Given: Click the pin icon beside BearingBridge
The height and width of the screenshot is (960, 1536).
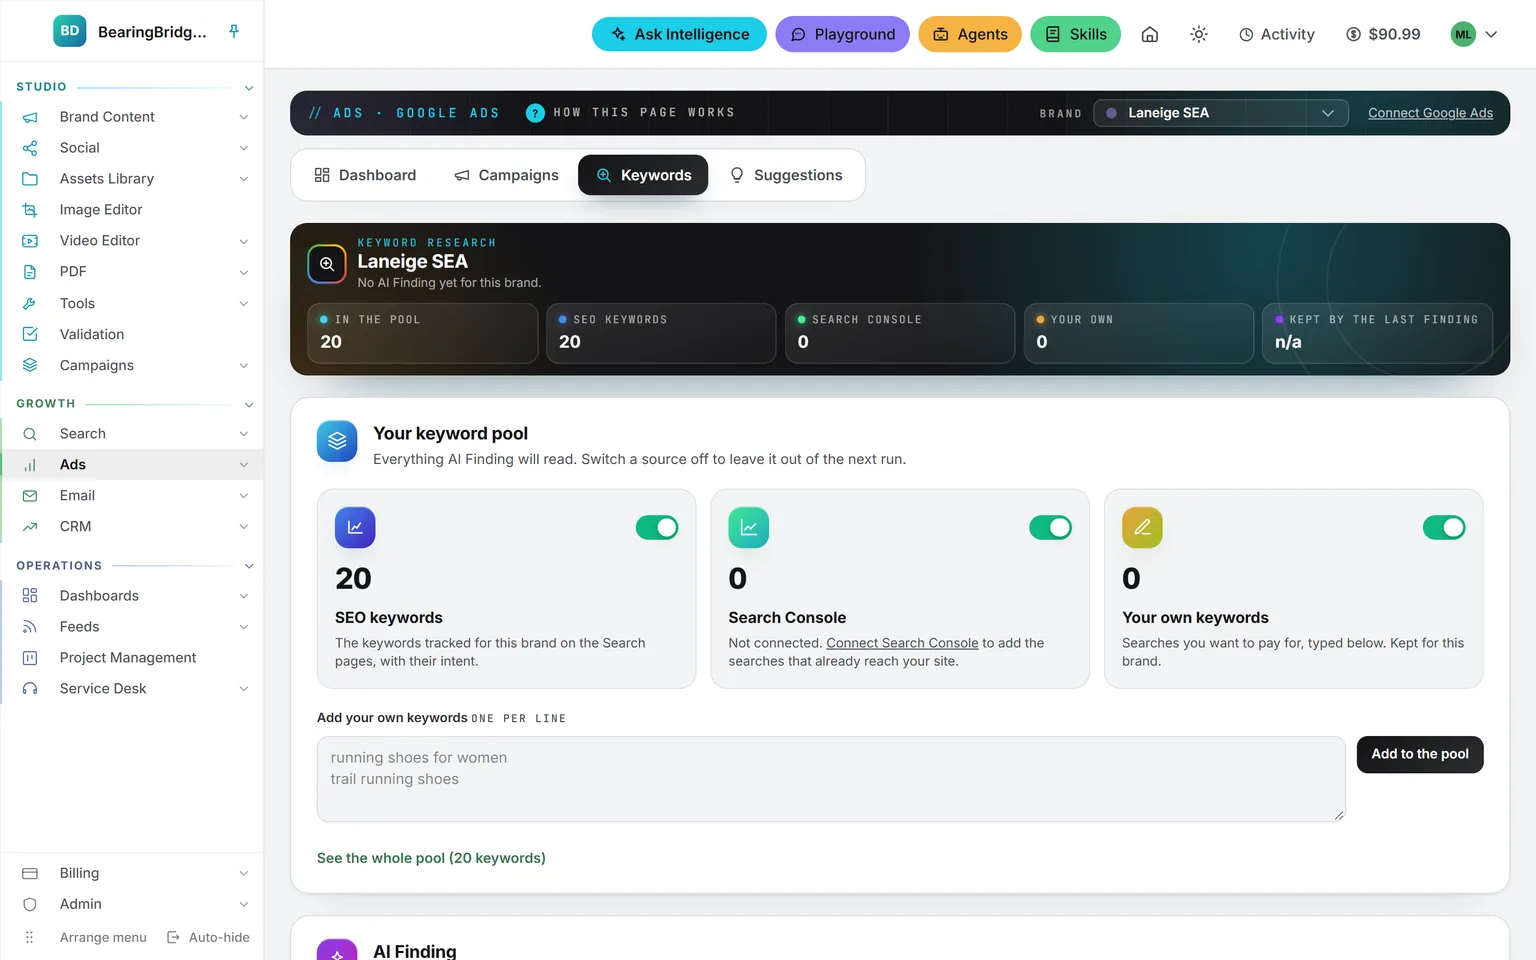Looking at the screenshot, I should tap(234, 31).
